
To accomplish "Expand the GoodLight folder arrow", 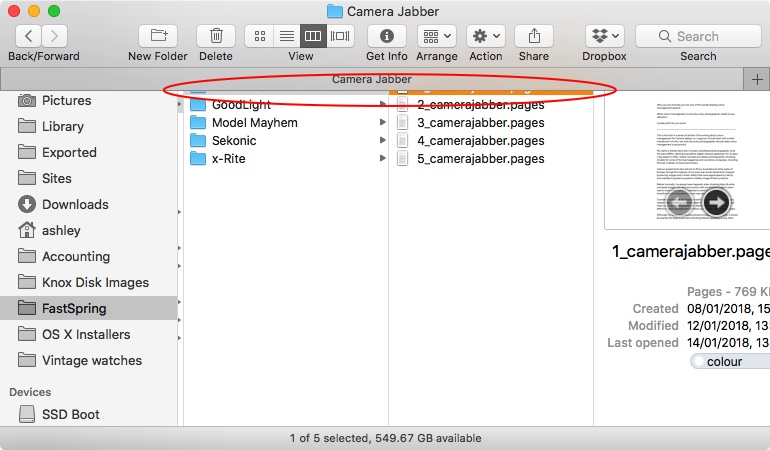I will (383, 104).
